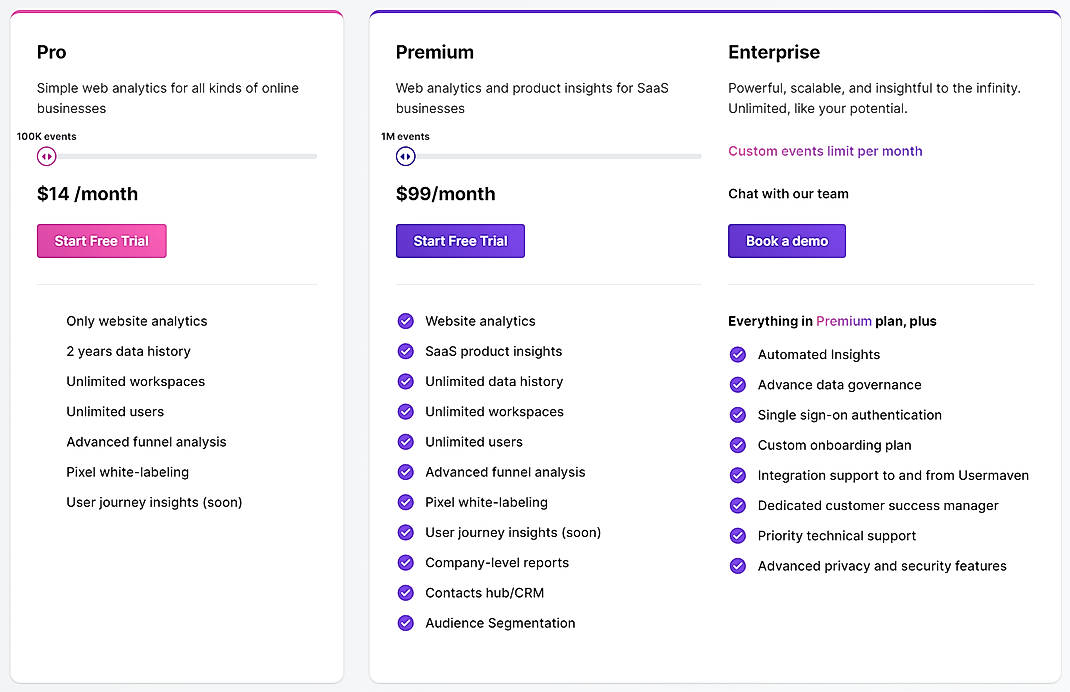The image size is (1070, 692).
Task: Click the checkmark beside Advanced funnel analysis in Premium
Action: click(x=406, y=472)
